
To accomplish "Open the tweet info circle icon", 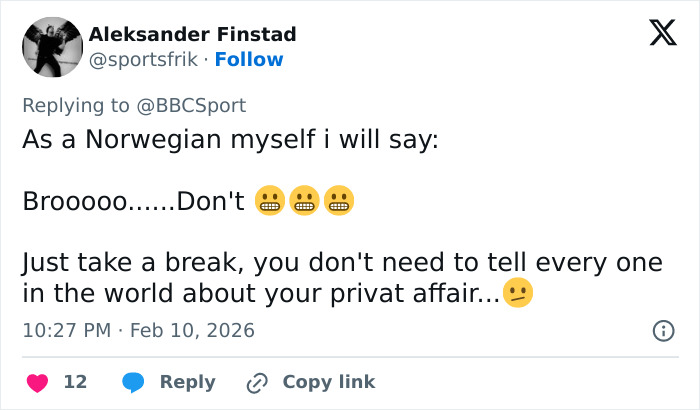I will pos(662,330).
